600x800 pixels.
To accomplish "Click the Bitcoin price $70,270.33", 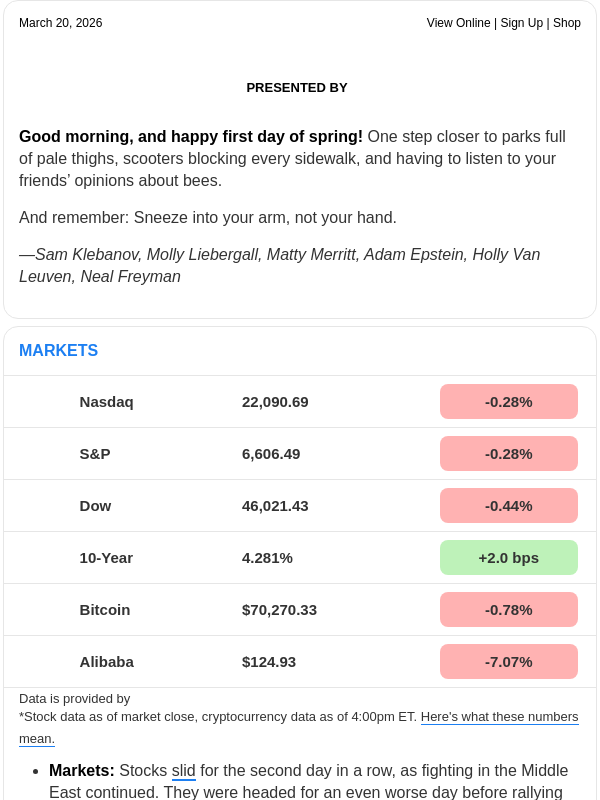I will (x=279, y=609).
